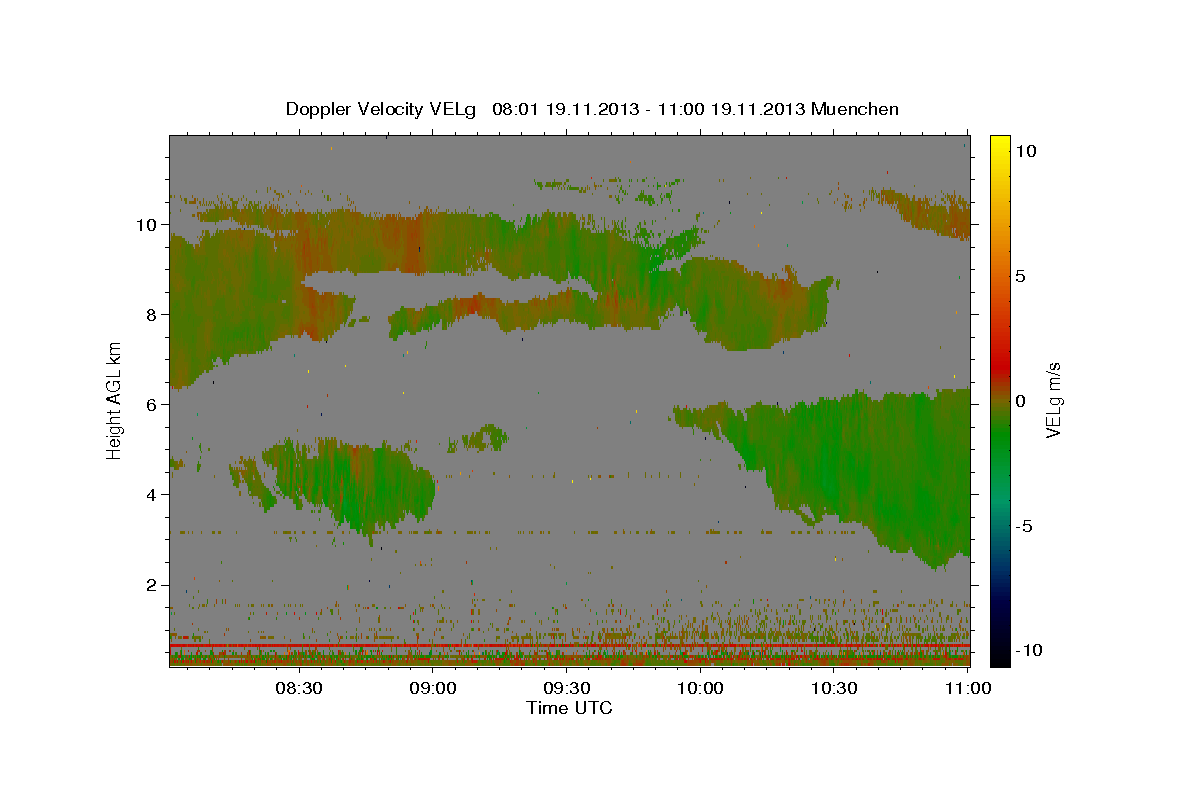Click the colorbar value 10 label

point(1025,150)
